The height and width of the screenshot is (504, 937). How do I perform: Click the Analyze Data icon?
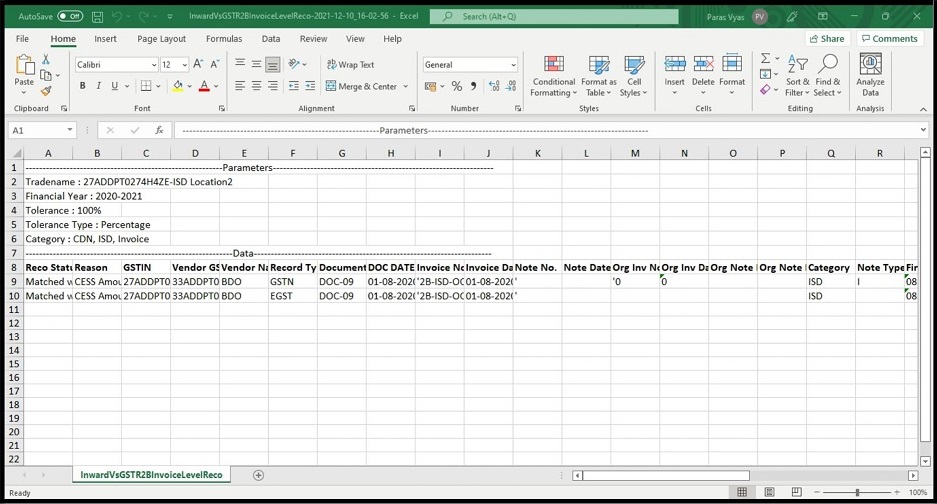click(x=870, y=74)
